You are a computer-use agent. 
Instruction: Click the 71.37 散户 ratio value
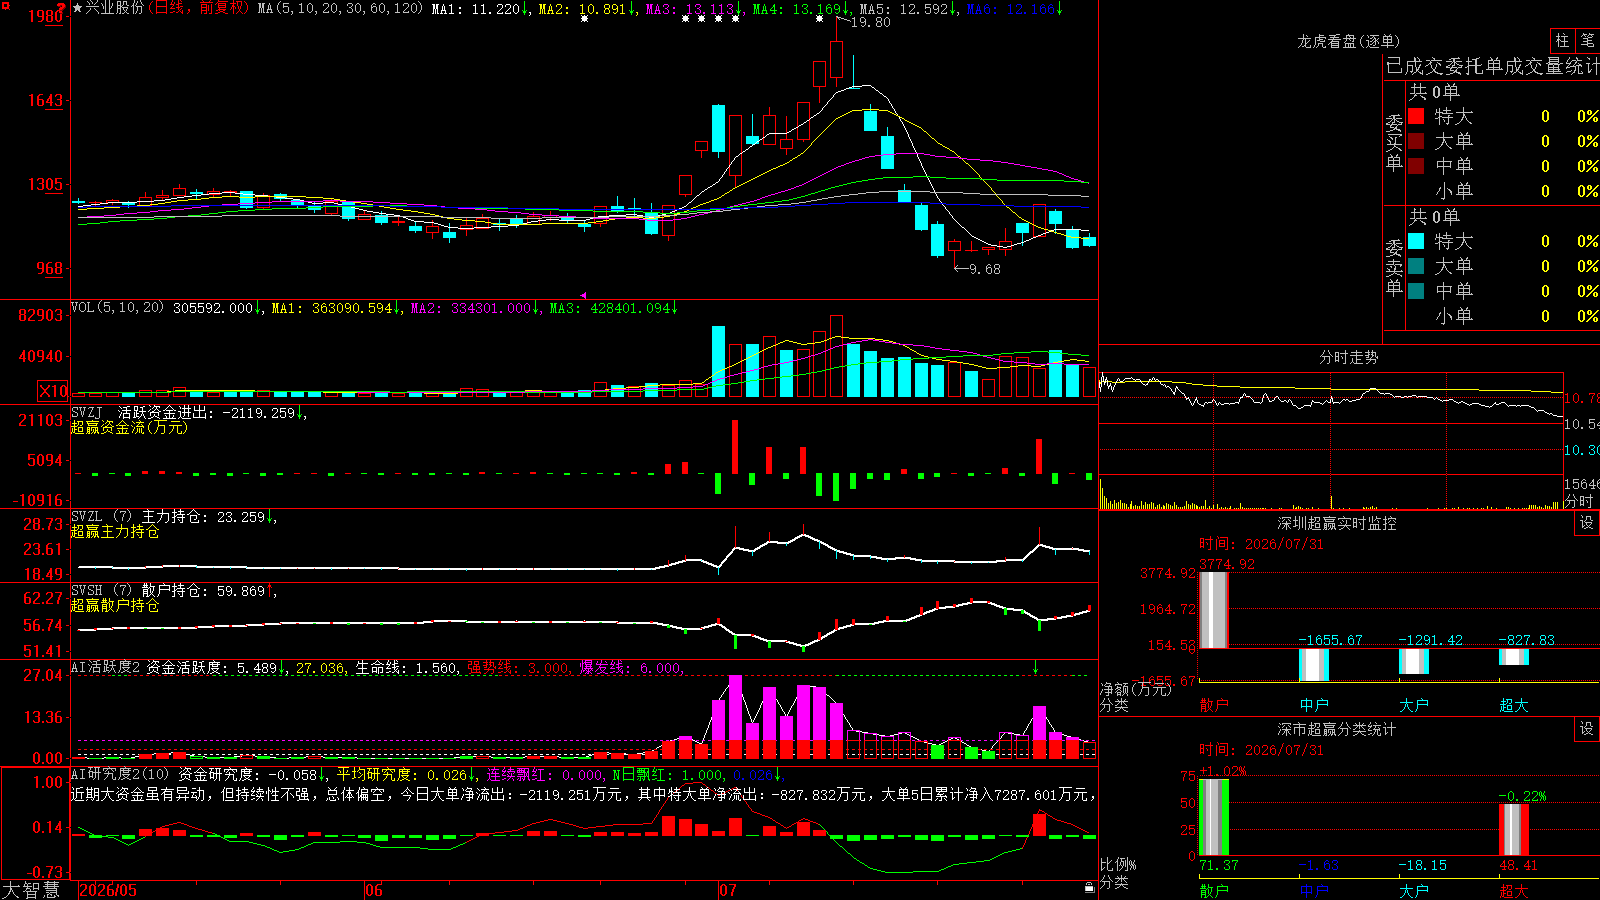(1219, 865)
